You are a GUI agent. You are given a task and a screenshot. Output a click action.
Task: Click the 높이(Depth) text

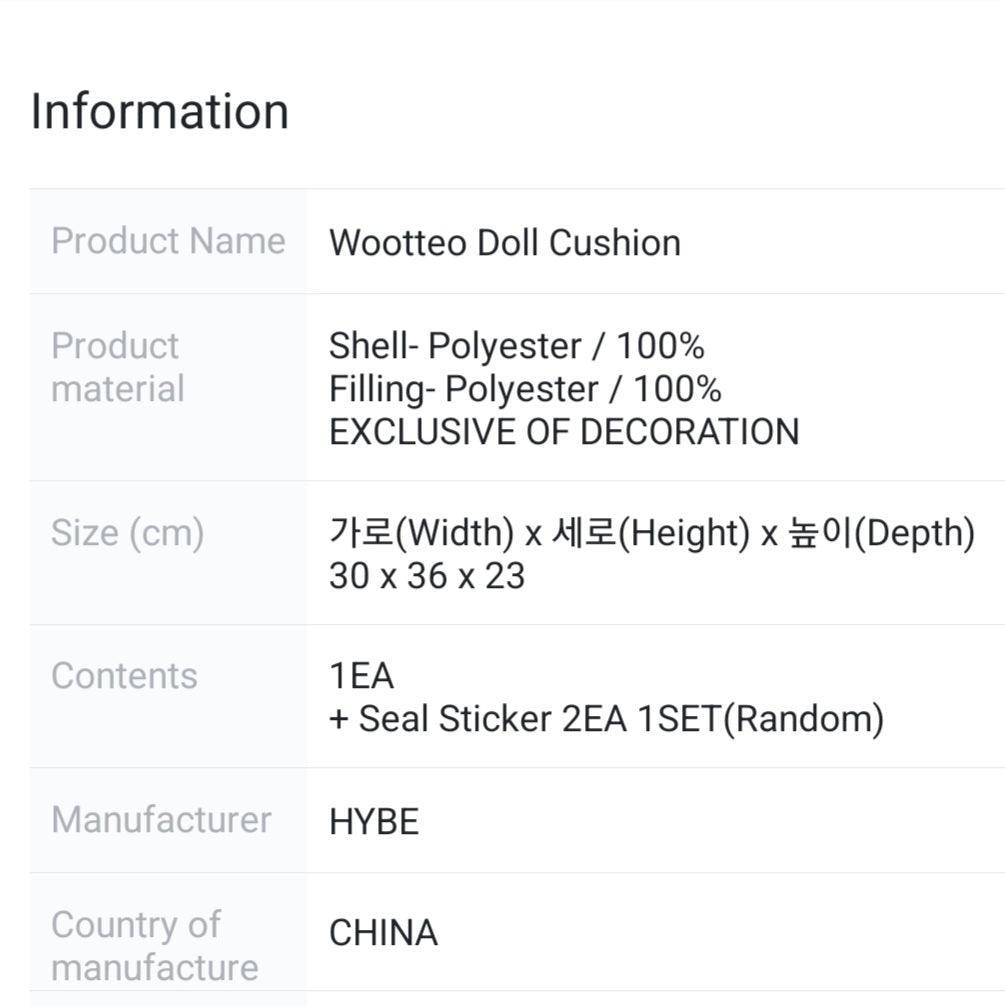point(880,533)
